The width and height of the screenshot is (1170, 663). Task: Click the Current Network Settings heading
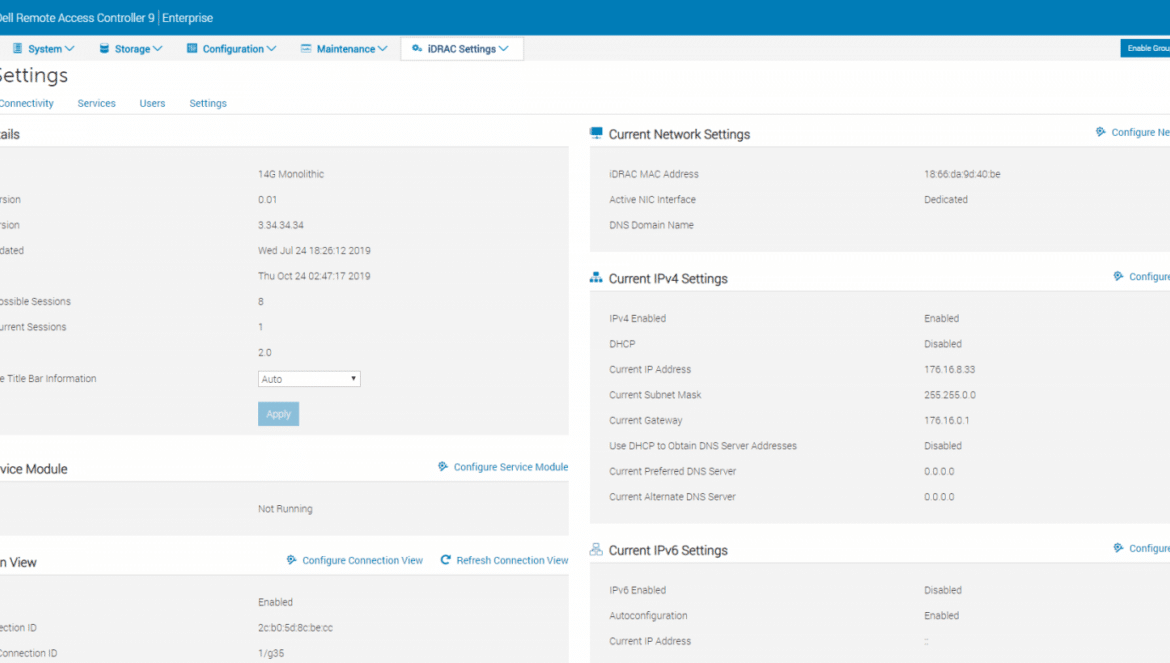pos(679,134)
